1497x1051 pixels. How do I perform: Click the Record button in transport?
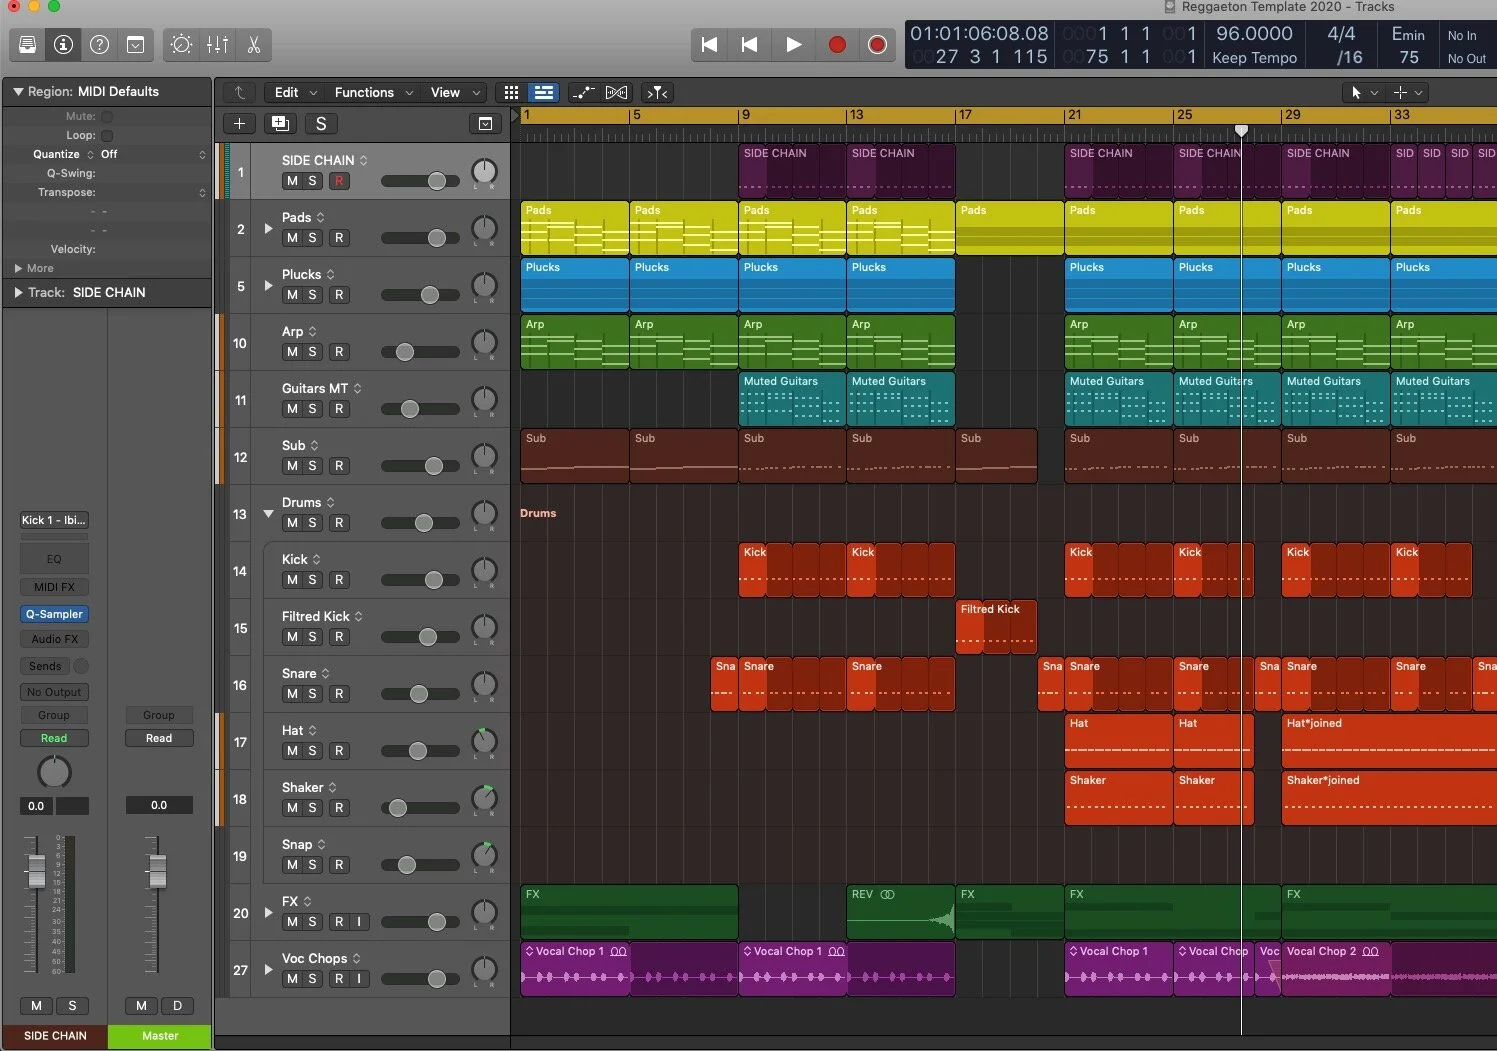(837, 44)
